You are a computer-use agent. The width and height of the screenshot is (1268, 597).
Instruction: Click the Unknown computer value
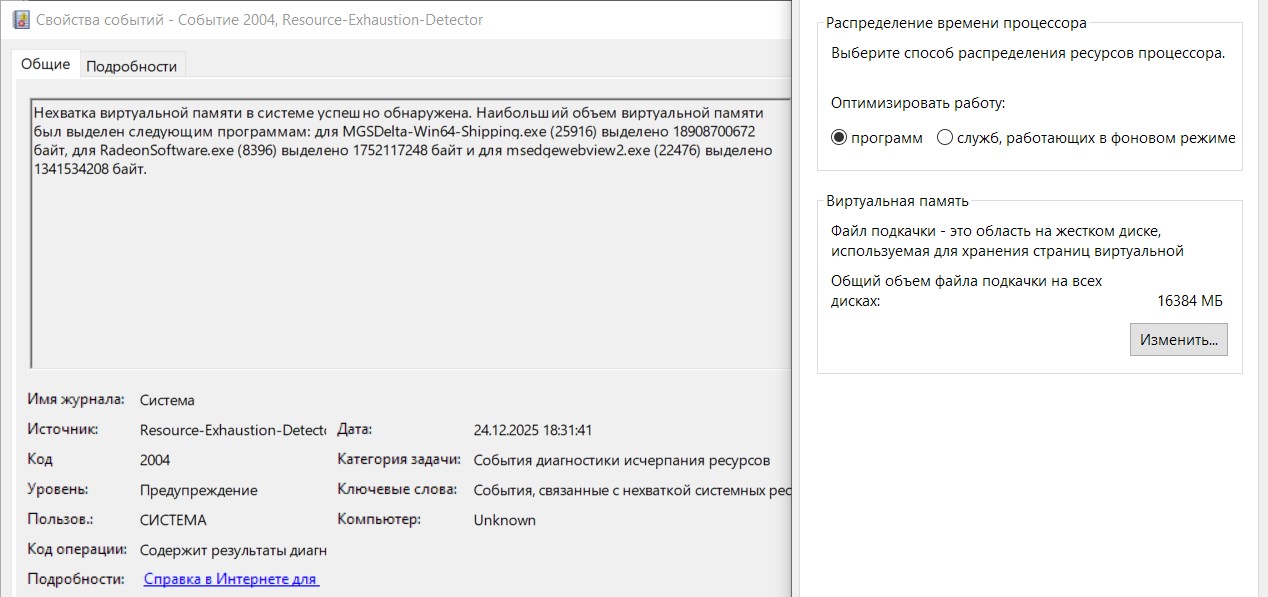point(504,520)
